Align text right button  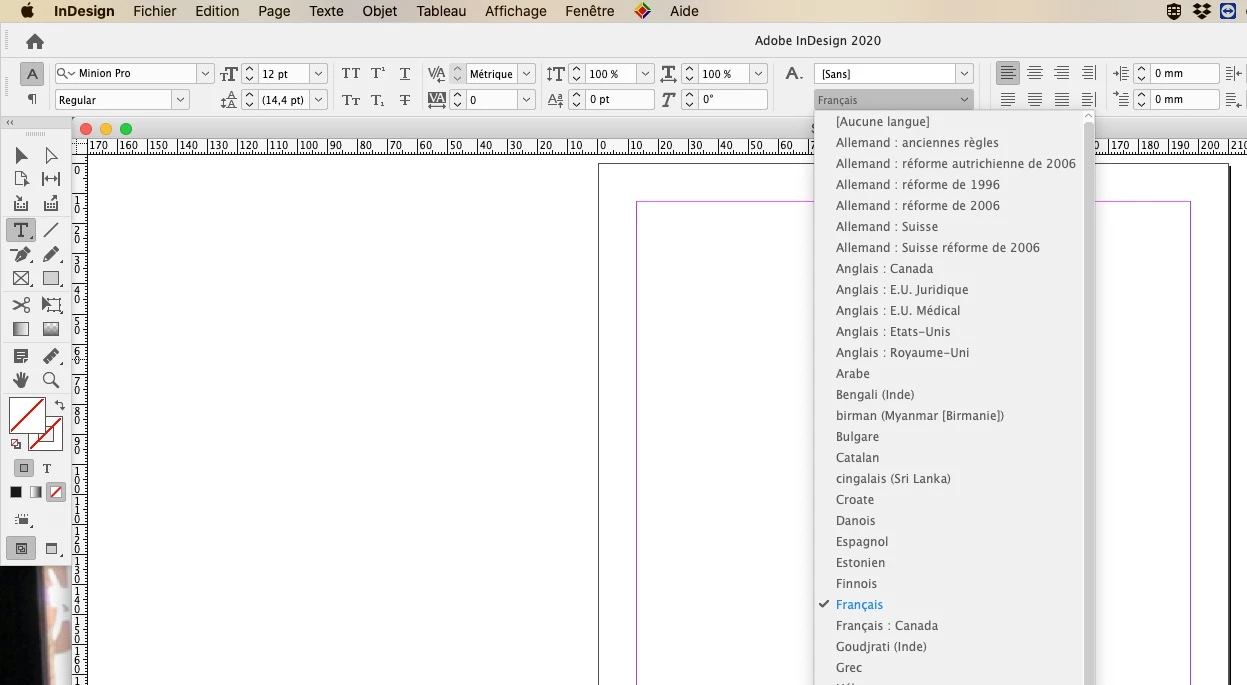pos(1061,74)
